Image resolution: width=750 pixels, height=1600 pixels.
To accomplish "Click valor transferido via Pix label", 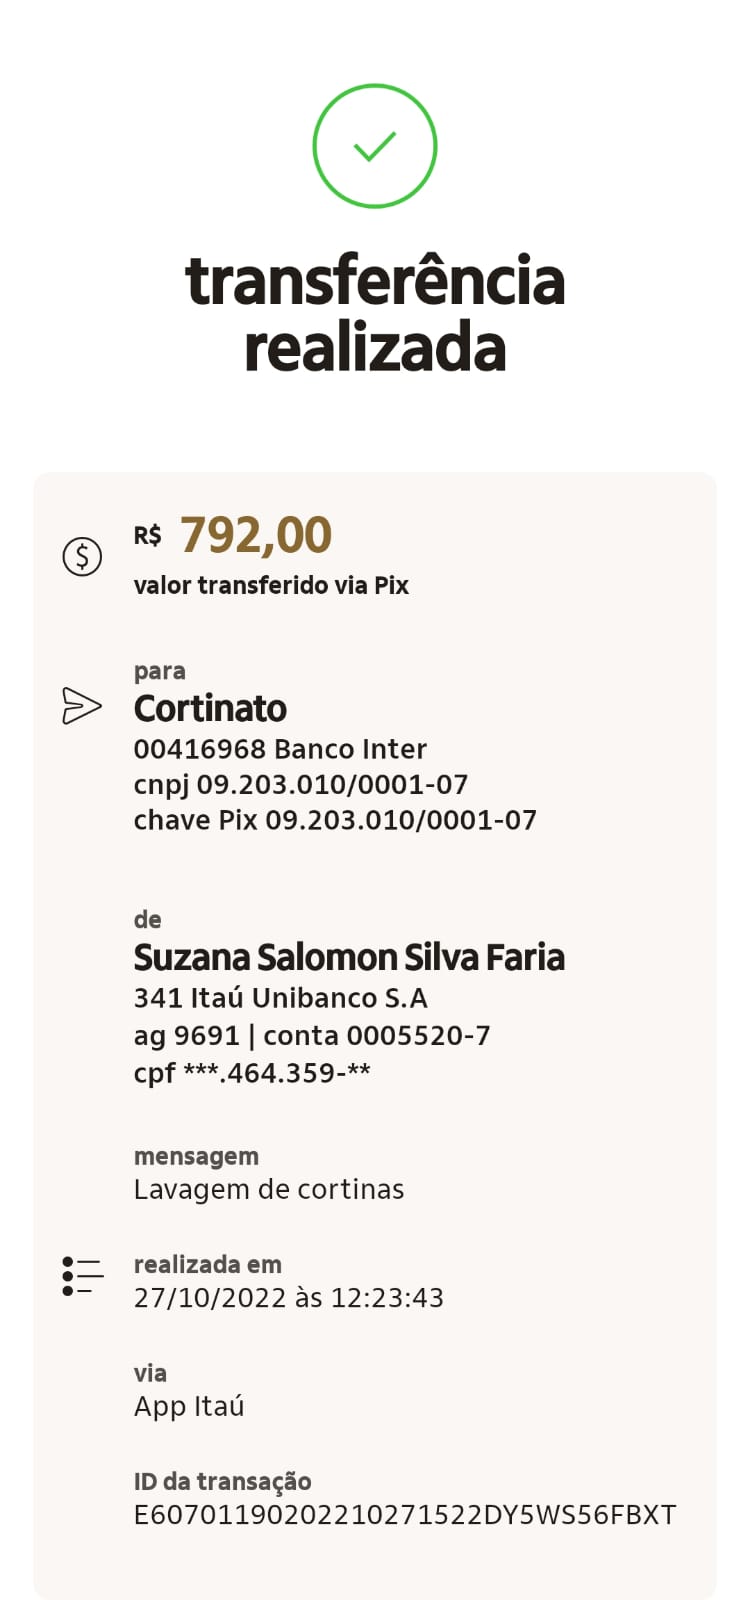I will (271, 586).
